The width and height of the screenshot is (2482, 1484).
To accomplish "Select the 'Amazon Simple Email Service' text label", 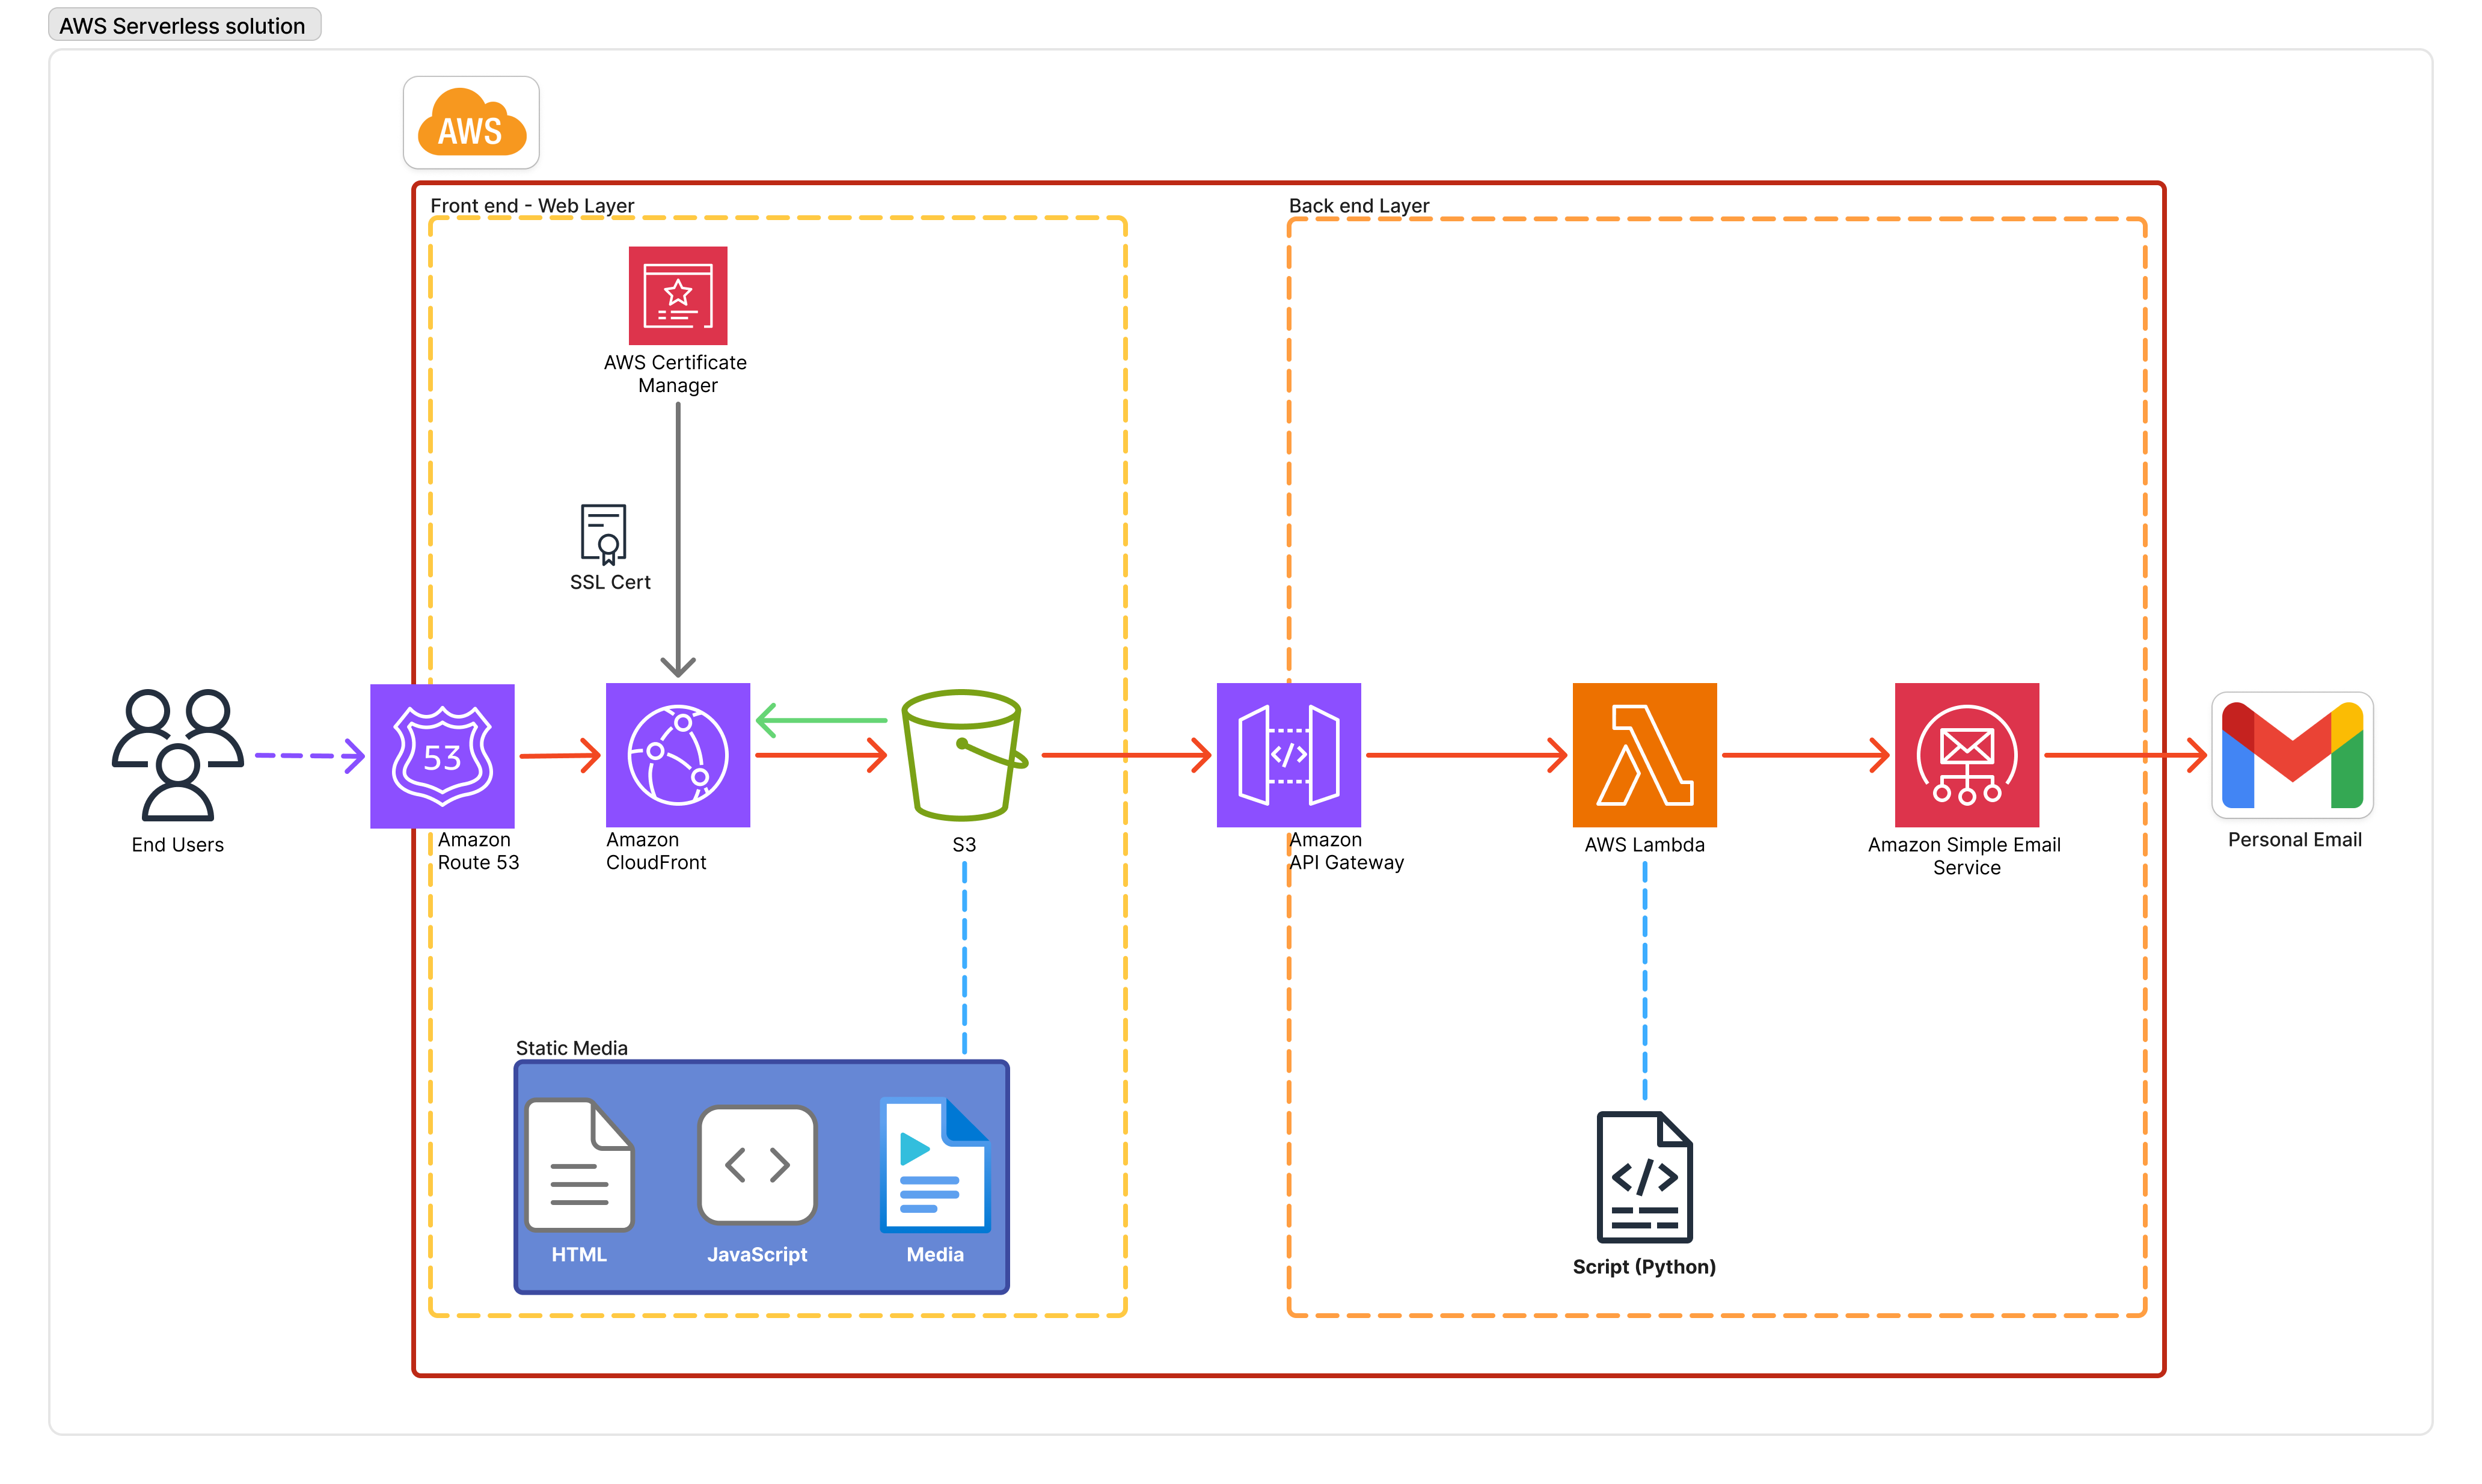I will coord(1964,856).
